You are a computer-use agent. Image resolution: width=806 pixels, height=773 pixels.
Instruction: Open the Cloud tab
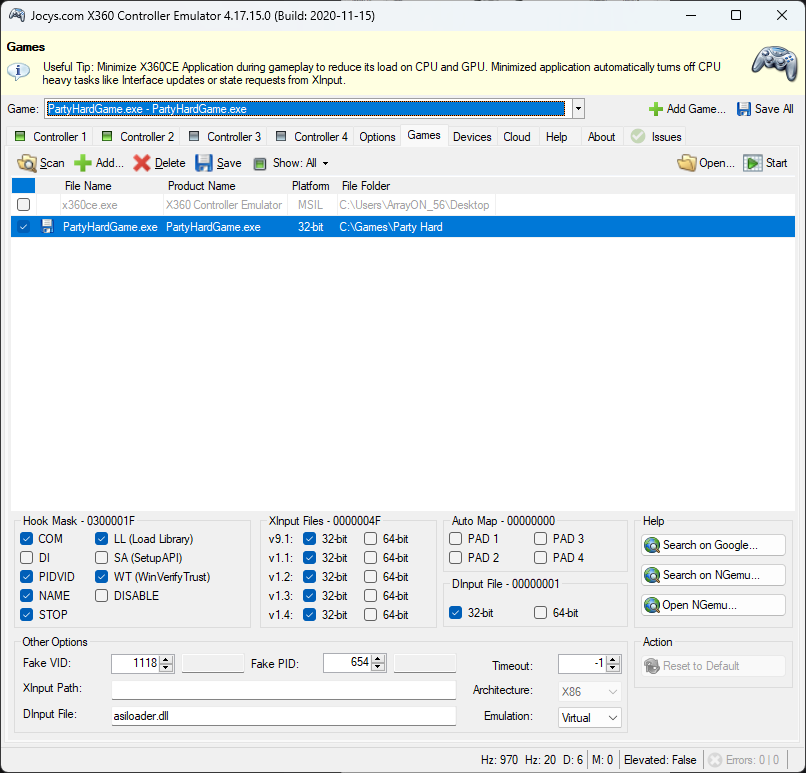[517, 137]
